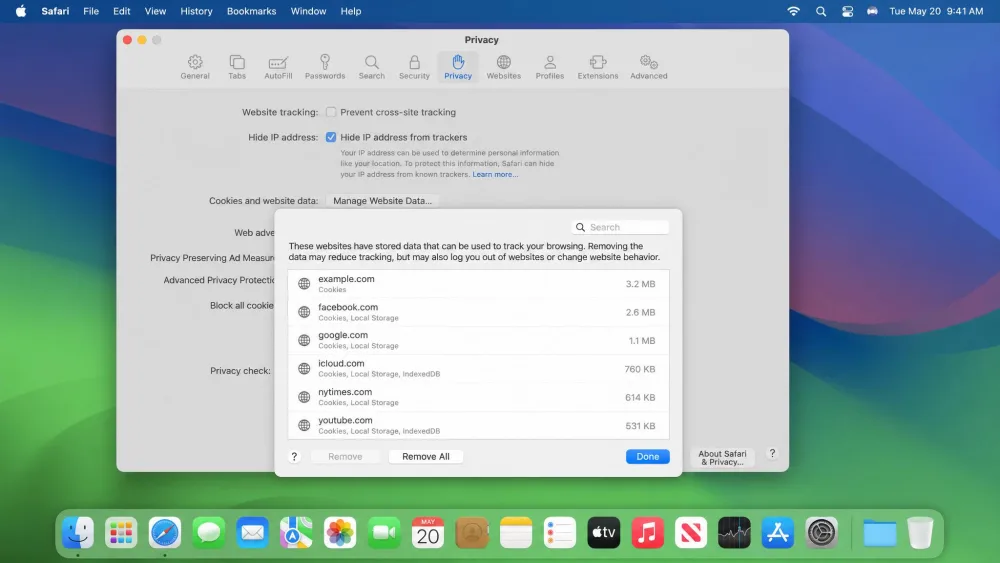Screen dimensions: 1000x563
Task: Open the AutoFill settings pane
Action: point(278,67)
